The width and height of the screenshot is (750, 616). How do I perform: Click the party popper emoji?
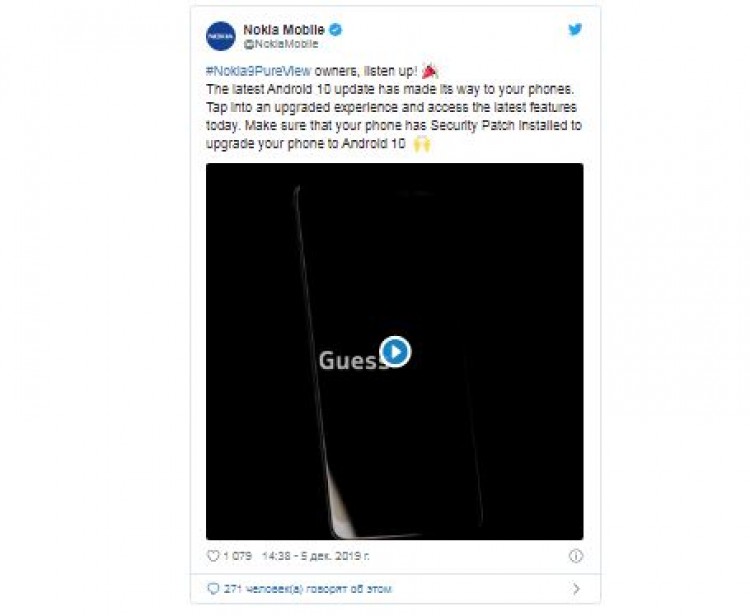430,71
